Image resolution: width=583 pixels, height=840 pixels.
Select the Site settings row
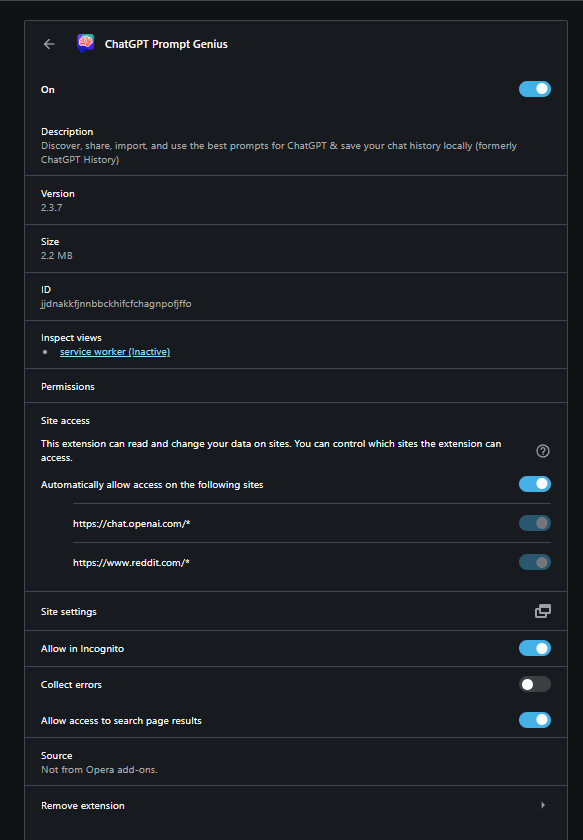66,610
